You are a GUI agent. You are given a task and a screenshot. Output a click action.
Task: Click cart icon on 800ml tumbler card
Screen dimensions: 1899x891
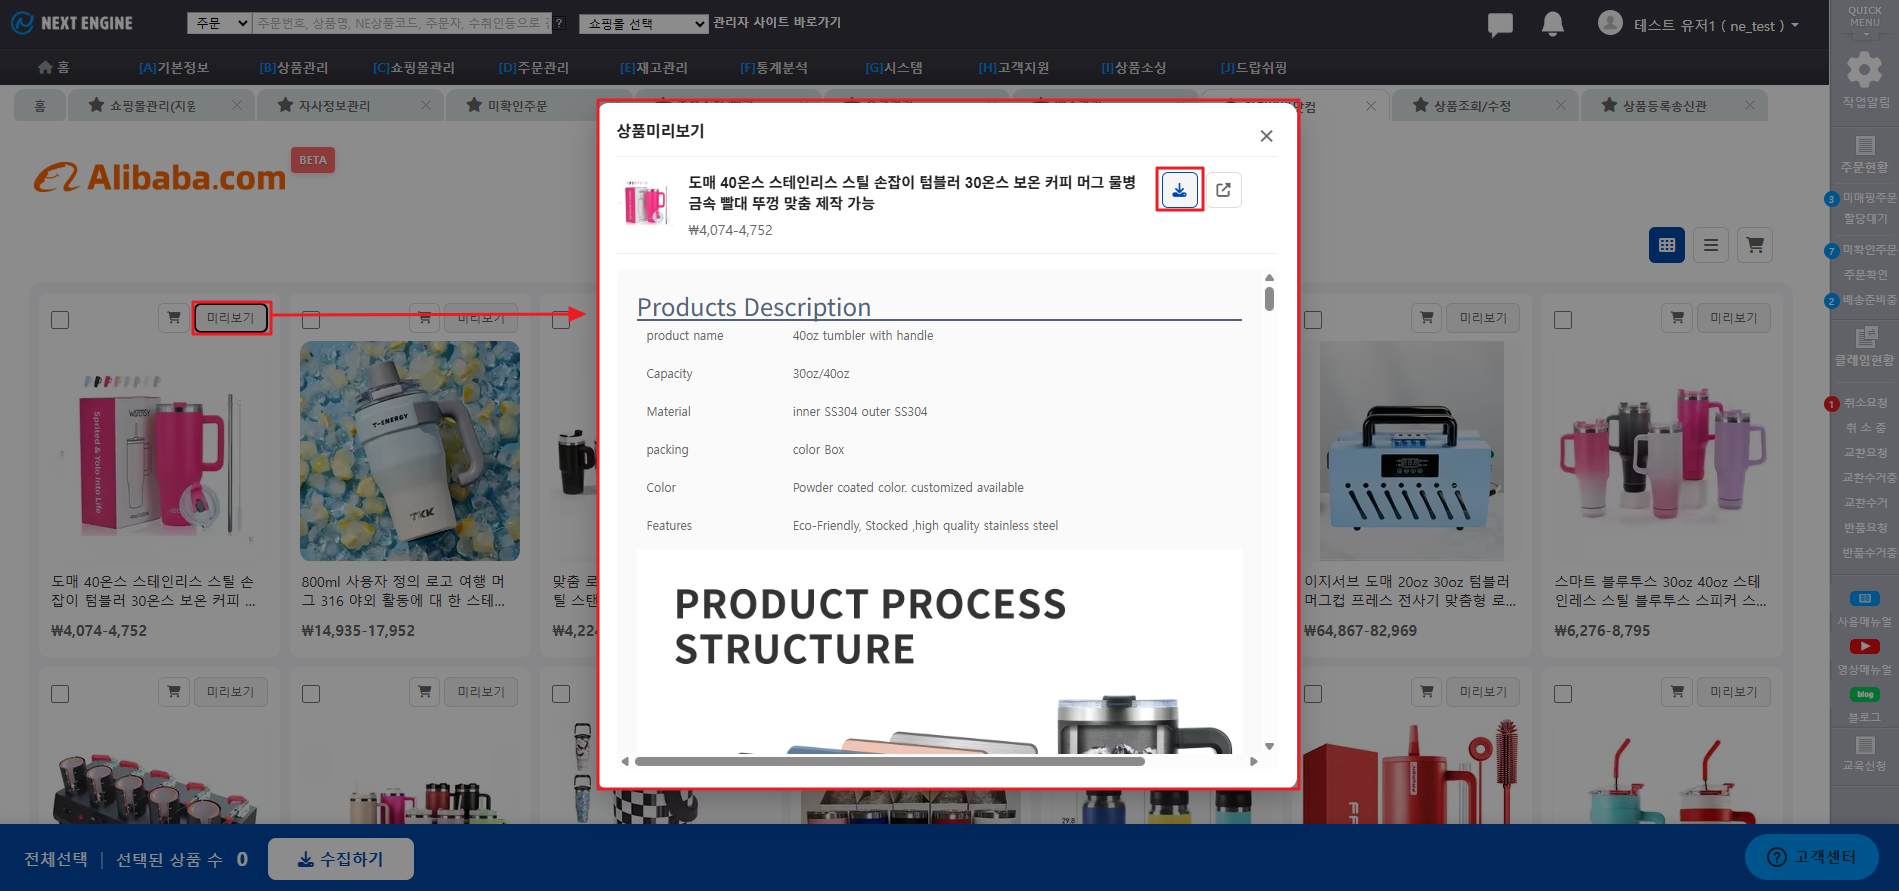click(x=424, y=318)
